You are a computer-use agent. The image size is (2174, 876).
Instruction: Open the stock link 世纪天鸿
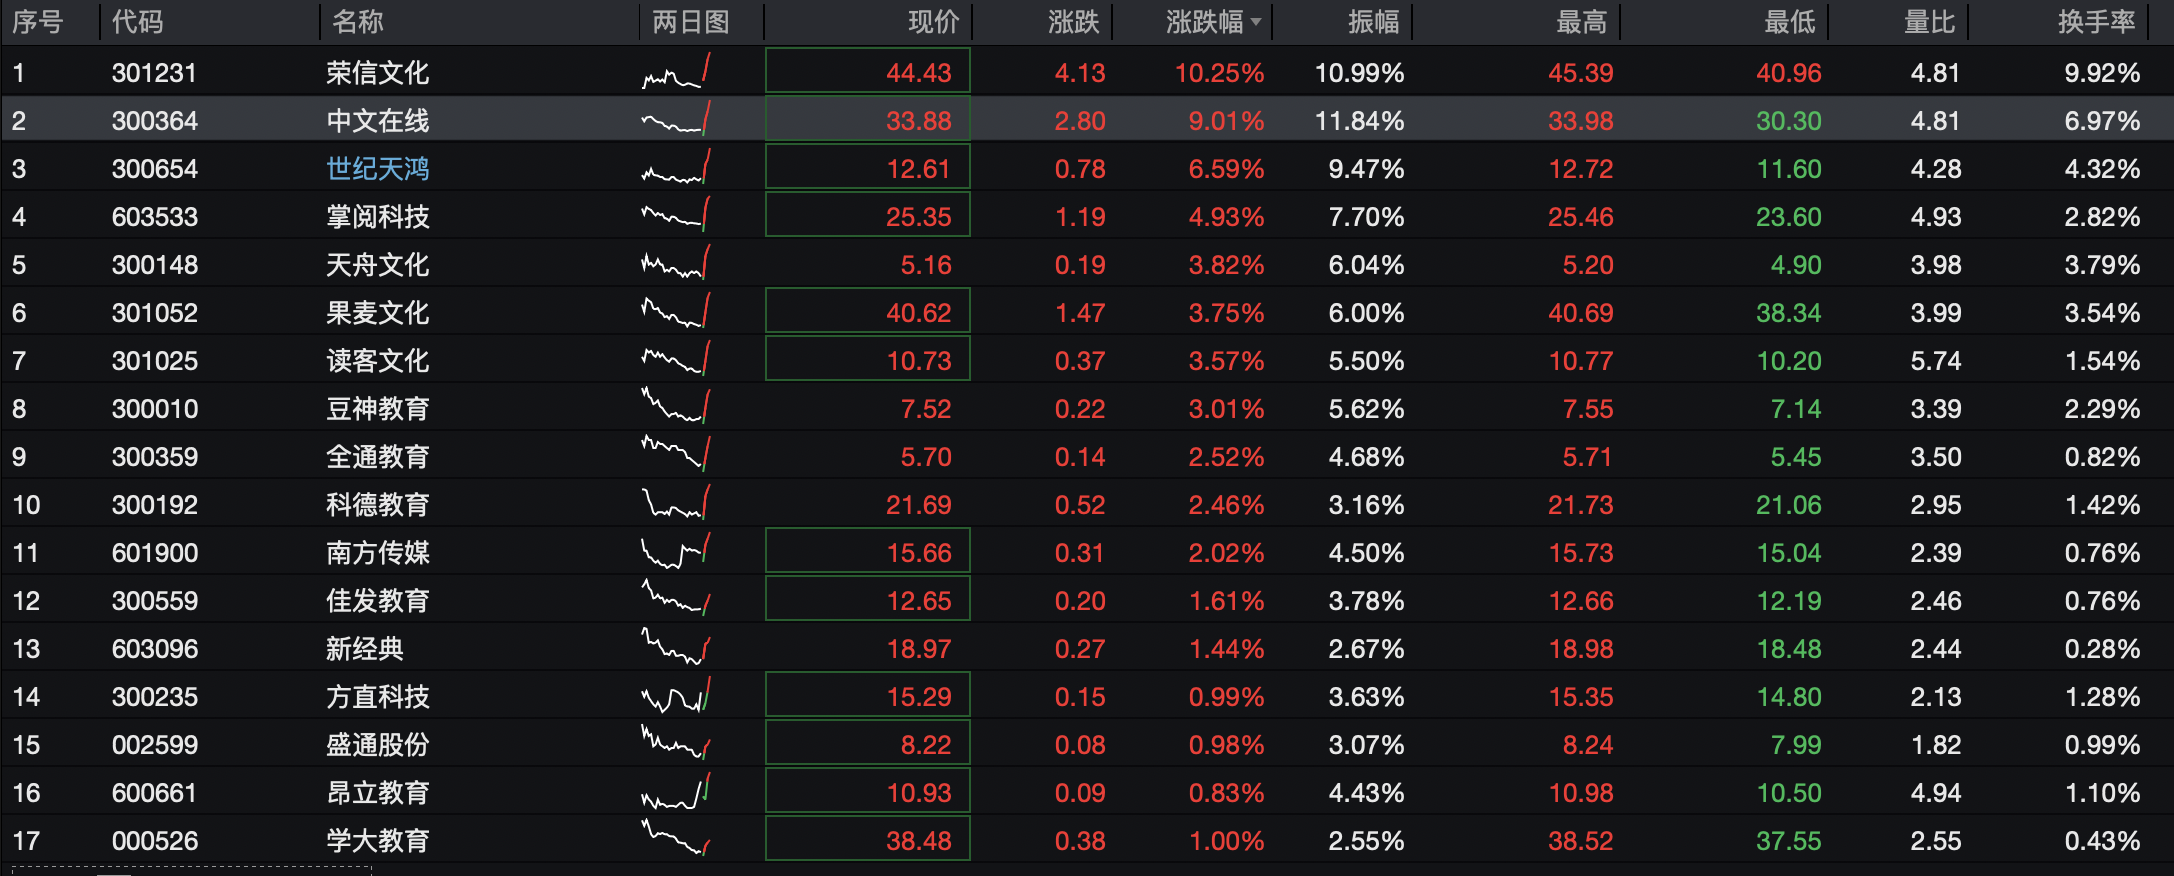(x=377, y=169)
